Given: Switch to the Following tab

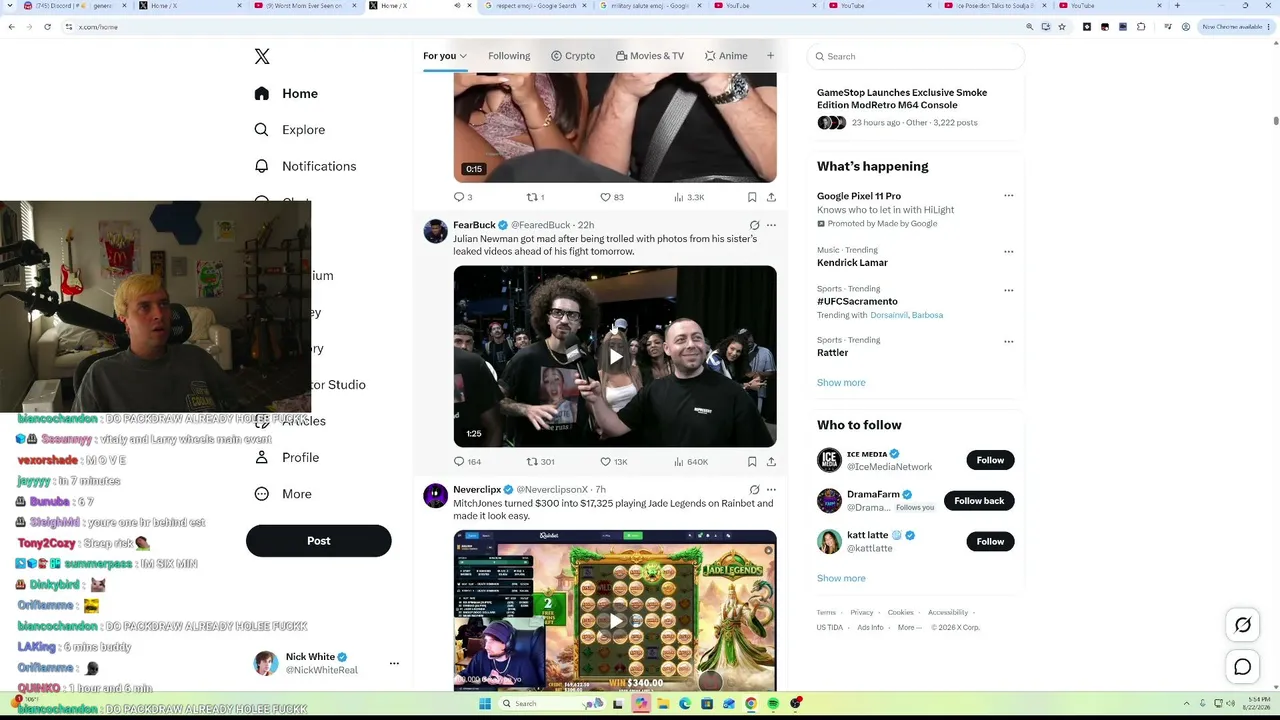Looking at the screenshot, I should click(509, 56).
